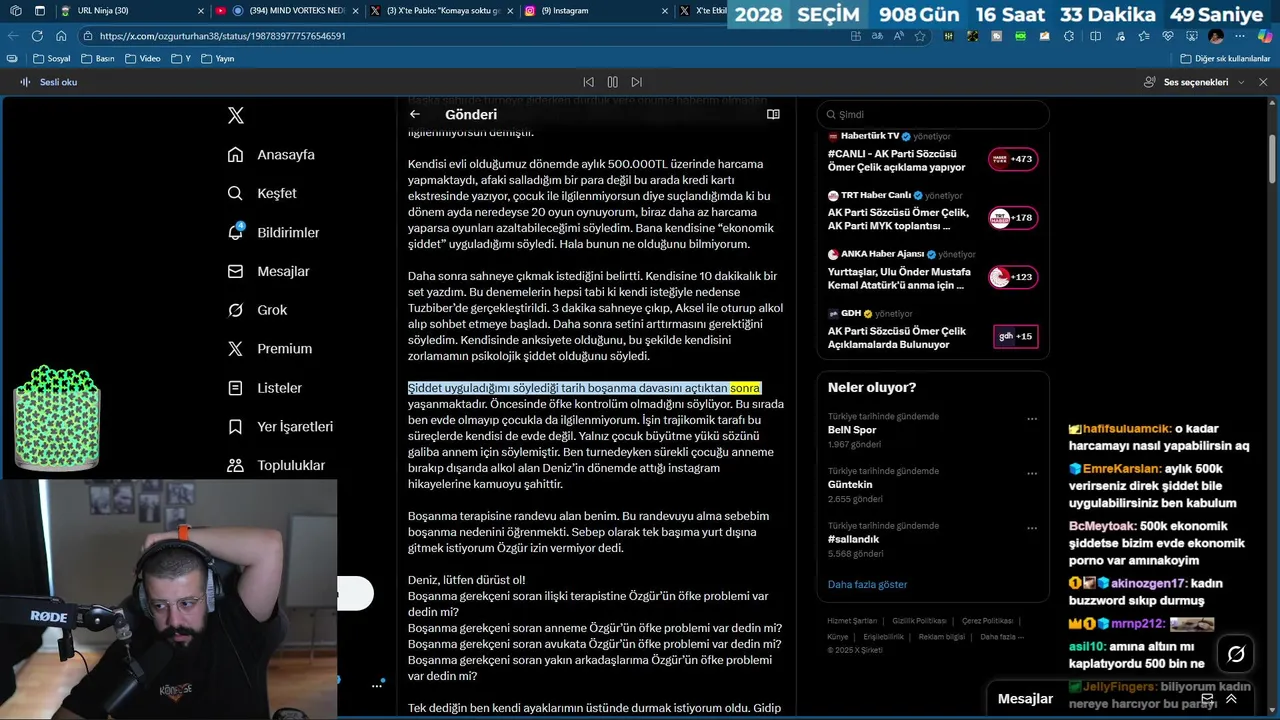
Task: Open Hizmet Şartları footer link
Action: tap(852, 621)
